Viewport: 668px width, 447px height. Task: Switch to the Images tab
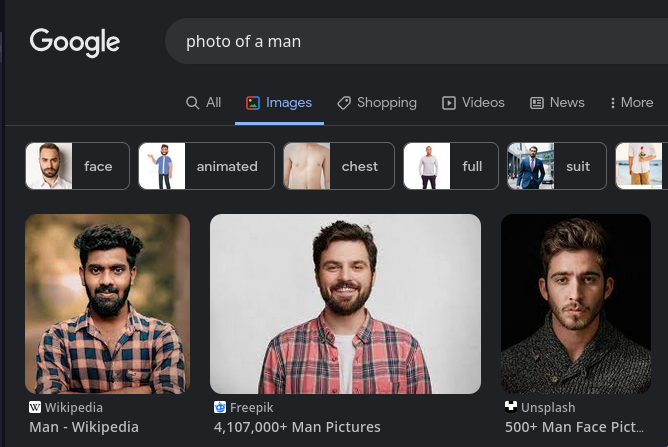[279, 103]
